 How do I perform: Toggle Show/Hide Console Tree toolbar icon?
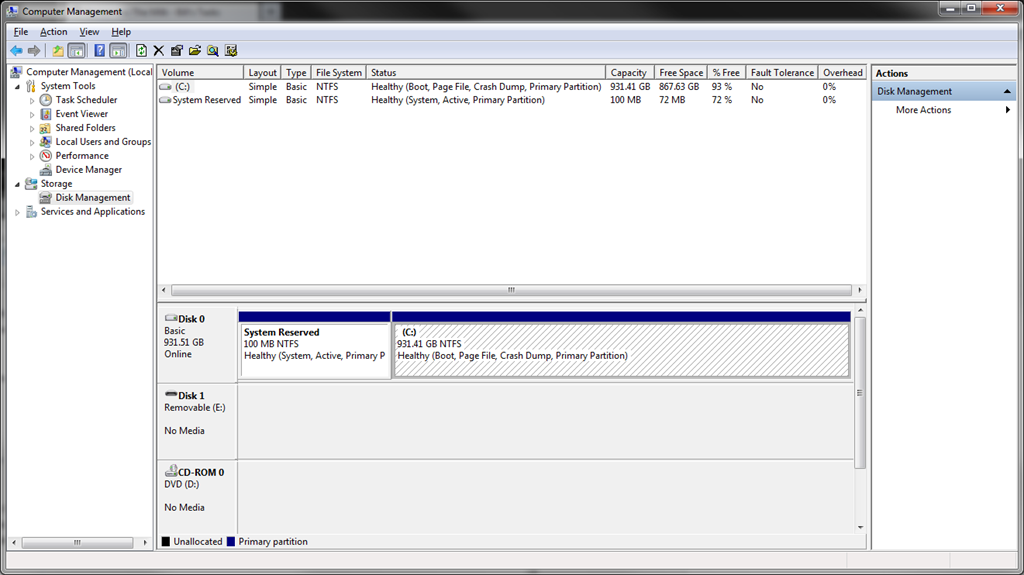coord(76,50)
